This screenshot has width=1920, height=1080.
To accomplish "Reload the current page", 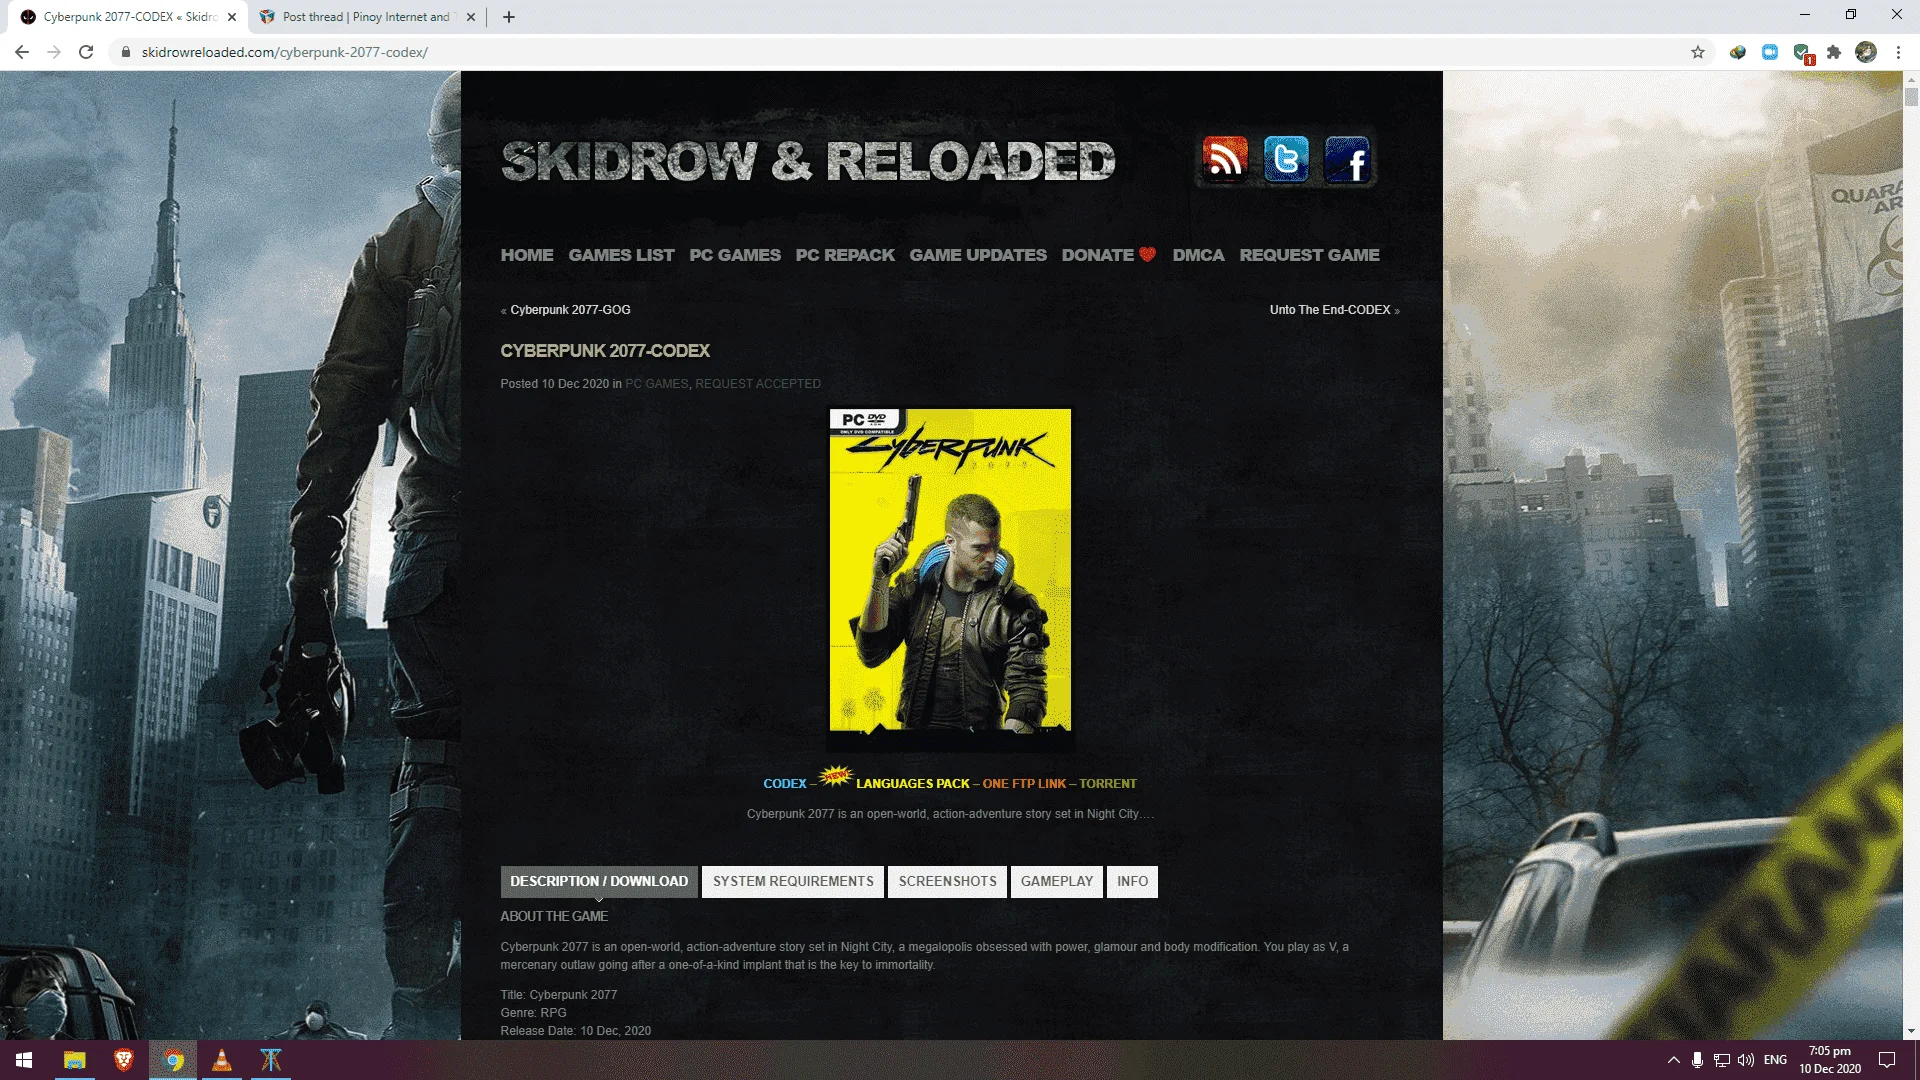I will coord(86,52).
